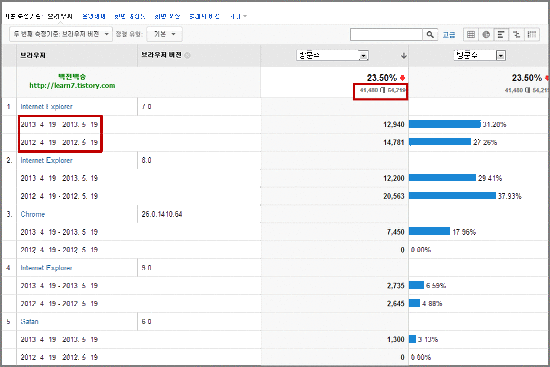Image resolution: width=550 pixels, height=367 pixels.
Task: Click the 4.88% percentage label
Action: (x=432, y=303)
